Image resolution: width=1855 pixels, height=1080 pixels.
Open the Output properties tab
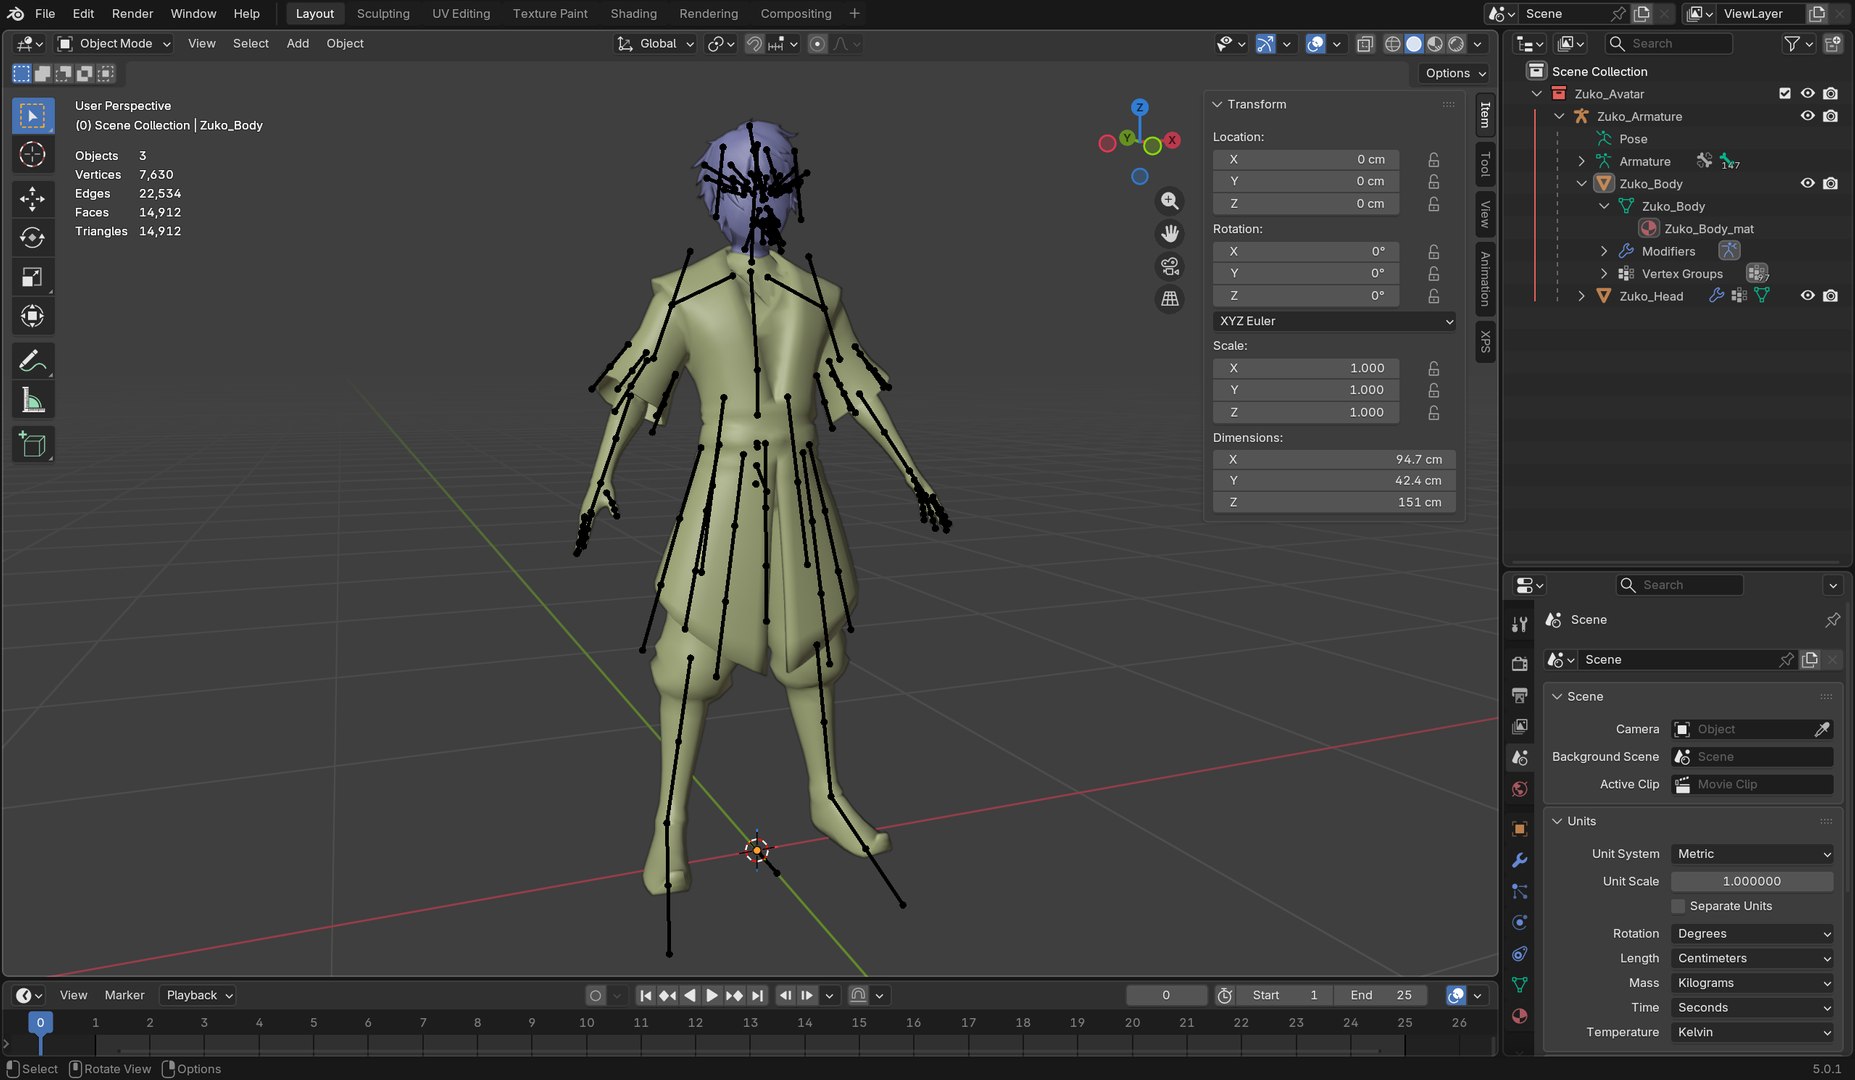pos(1519,695)
